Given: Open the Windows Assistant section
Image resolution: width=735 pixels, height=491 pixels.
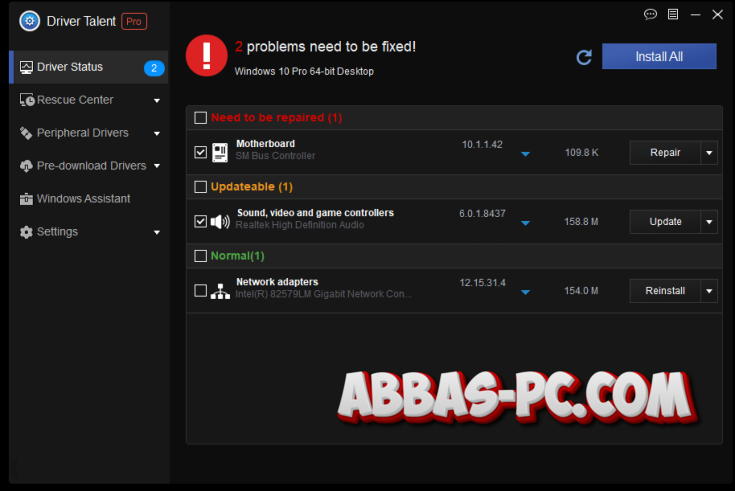Looking at the screenshot, I should [x=83, y=199].
